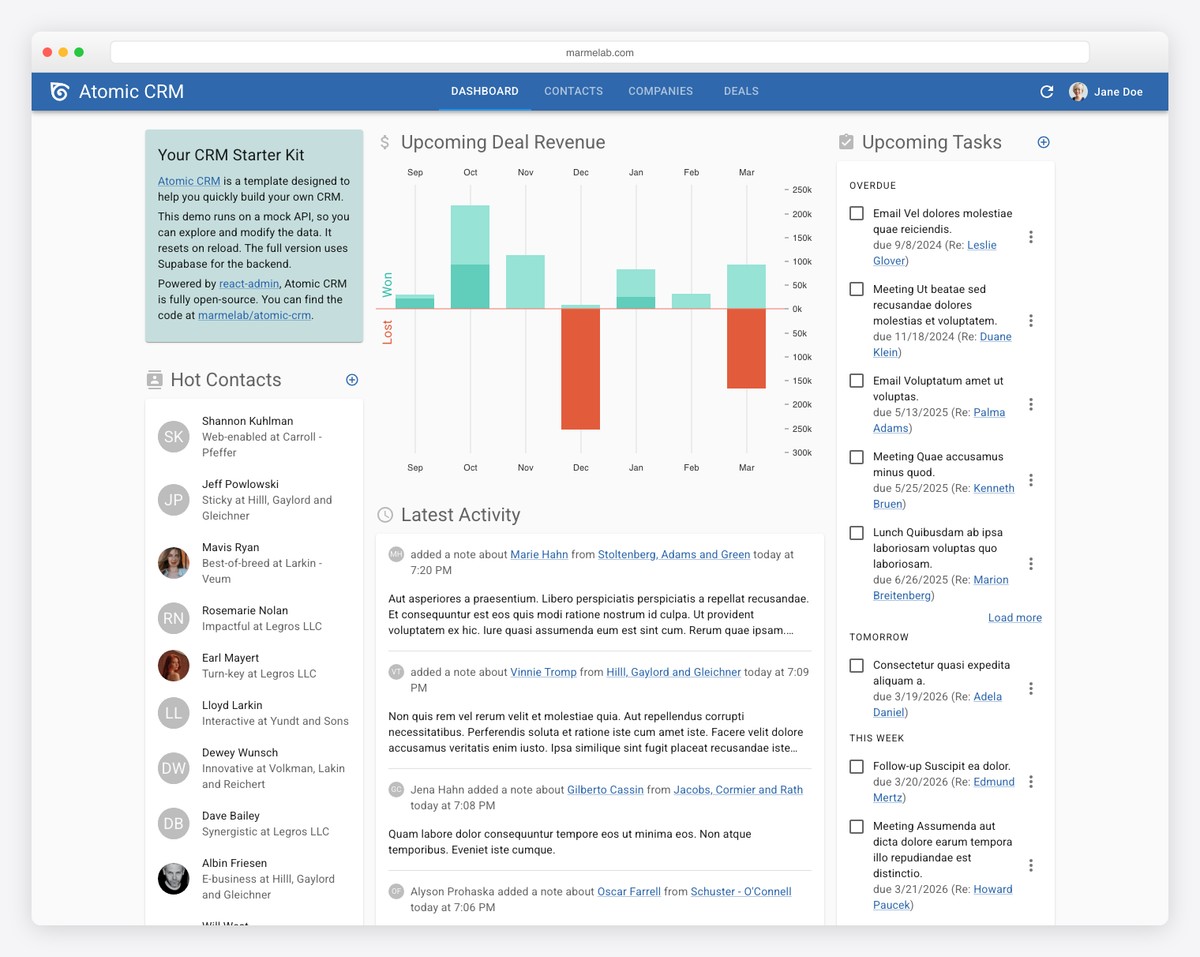Open the kebab menu on the first overdue task
This screenshot has width=1200, height=957.
click(x=1031, y=237)
